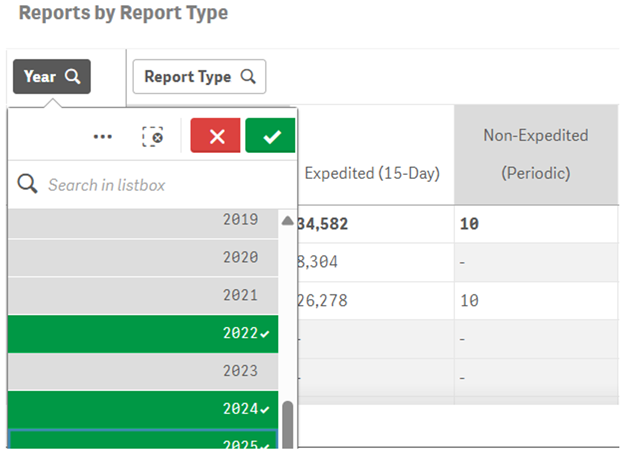The height and width of the screenshot is (454, 624).
Task: Click the magnifier icon in Year filter
Action: [73, 77]
